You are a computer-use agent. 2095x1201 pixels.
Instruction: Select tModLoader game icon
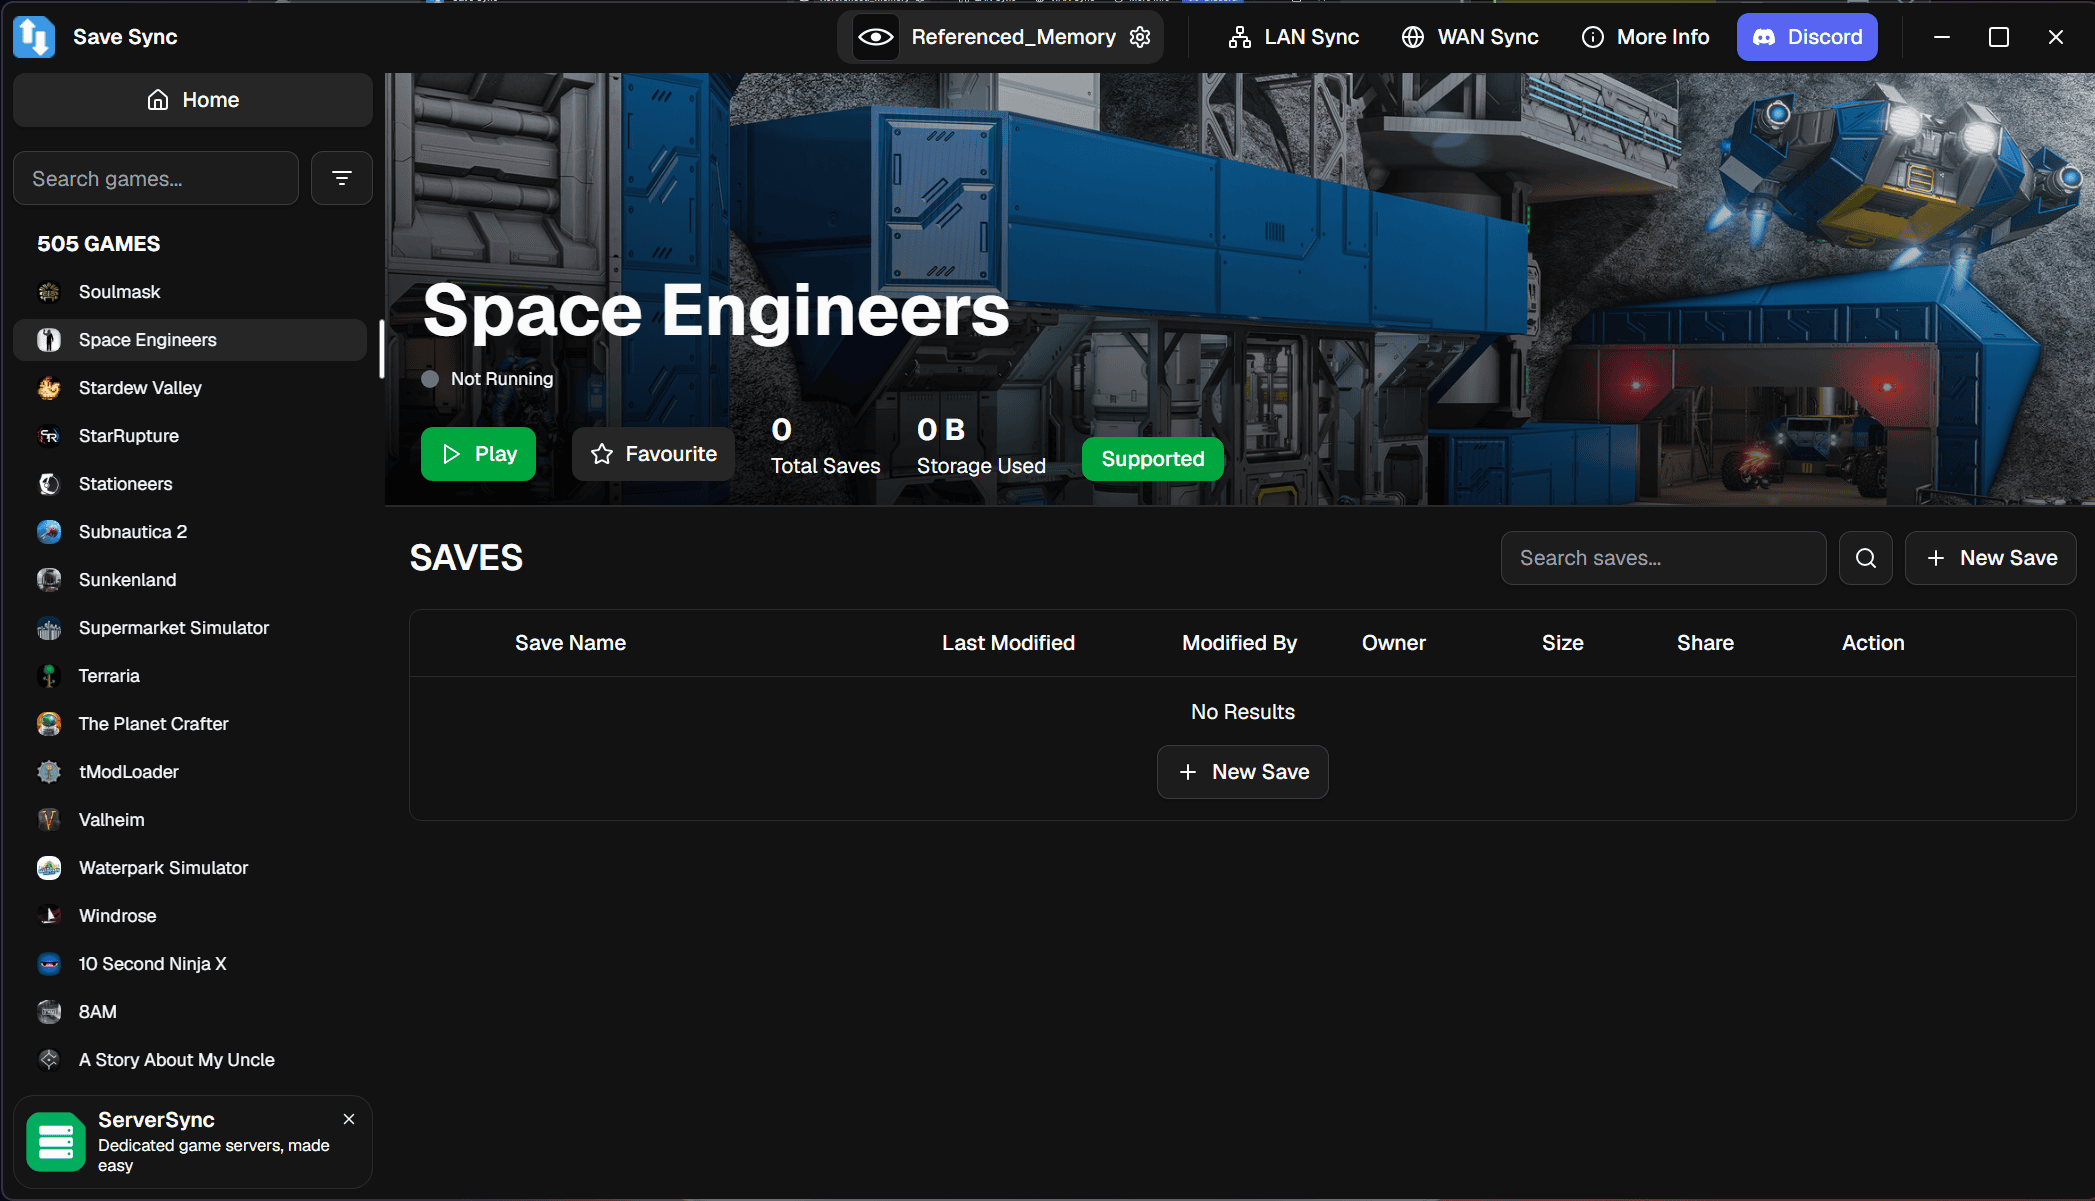tap(49, 772)
